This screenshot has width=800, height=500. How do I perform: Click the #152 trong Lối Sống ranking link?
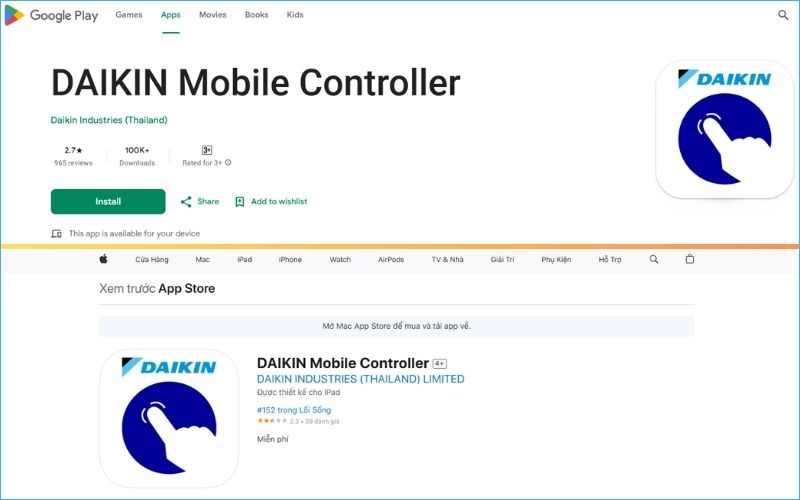tap(294, 410)
